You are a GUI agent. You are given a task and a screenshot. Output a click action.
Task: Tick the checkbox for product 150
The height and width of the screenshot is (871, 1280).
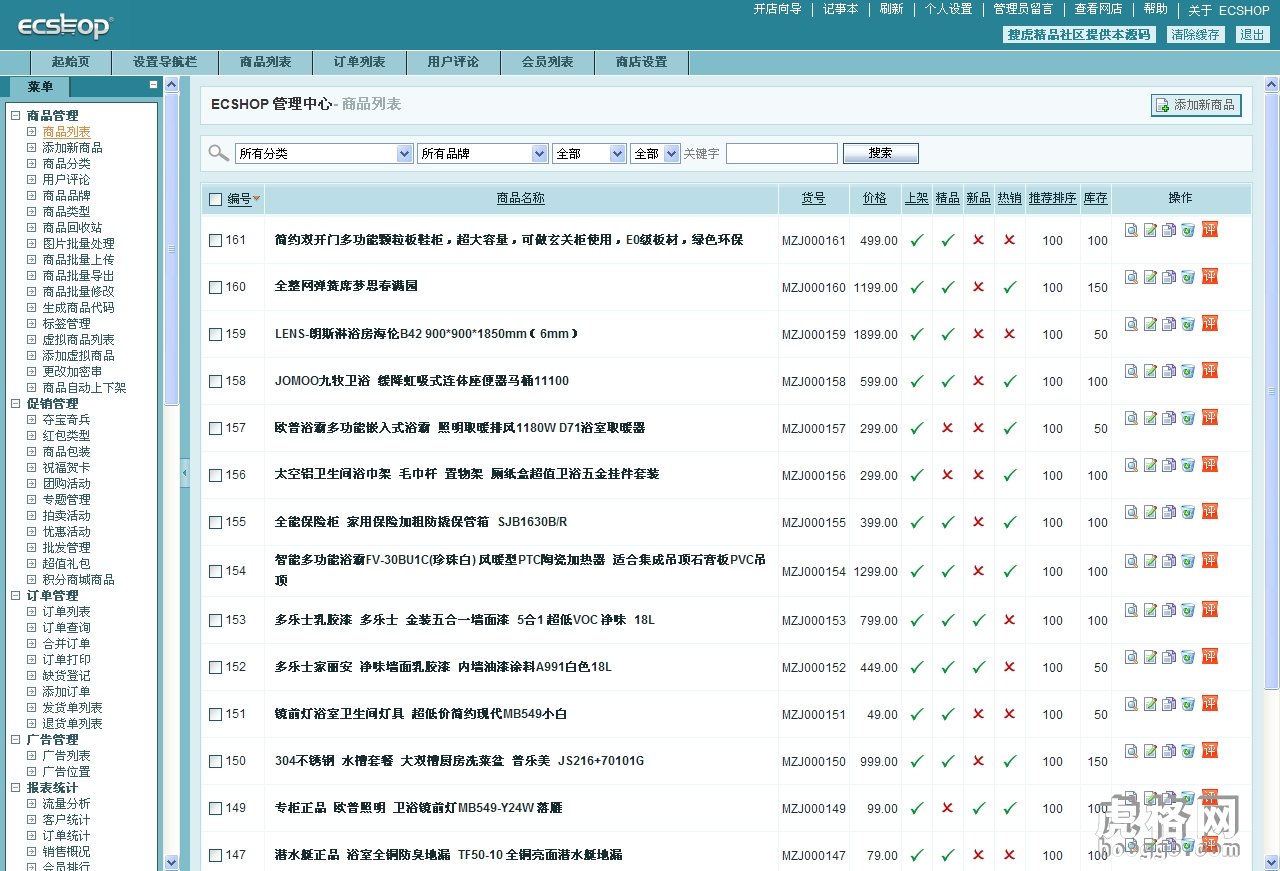coord(215,761)
